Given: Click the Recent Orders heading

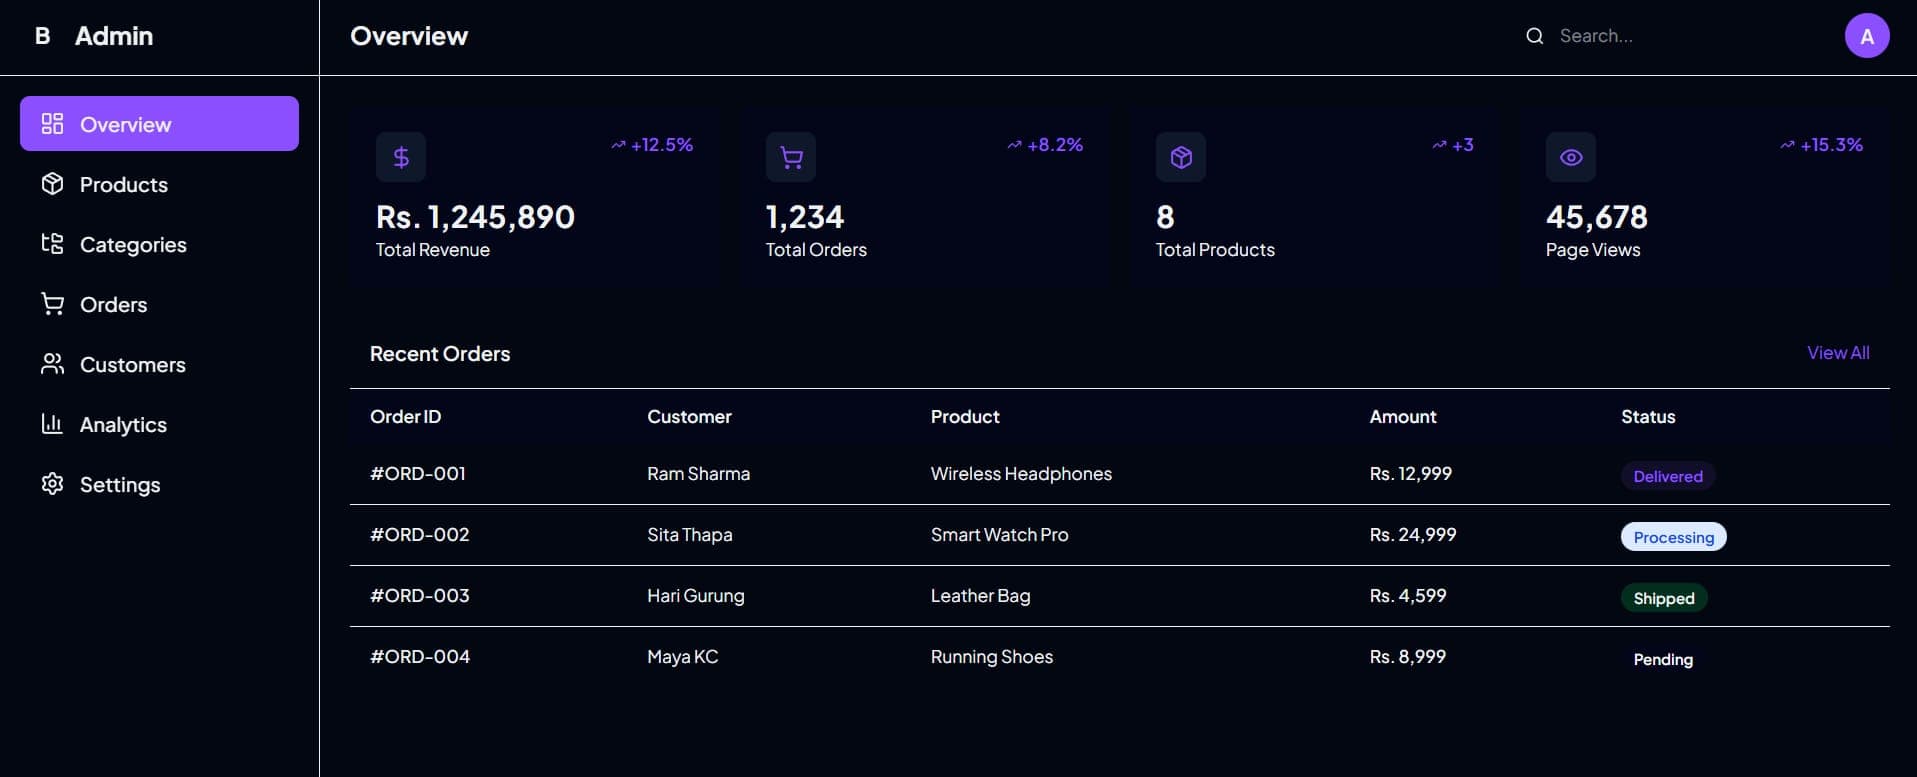Looking at the screenshot, I should pos(440,354).
